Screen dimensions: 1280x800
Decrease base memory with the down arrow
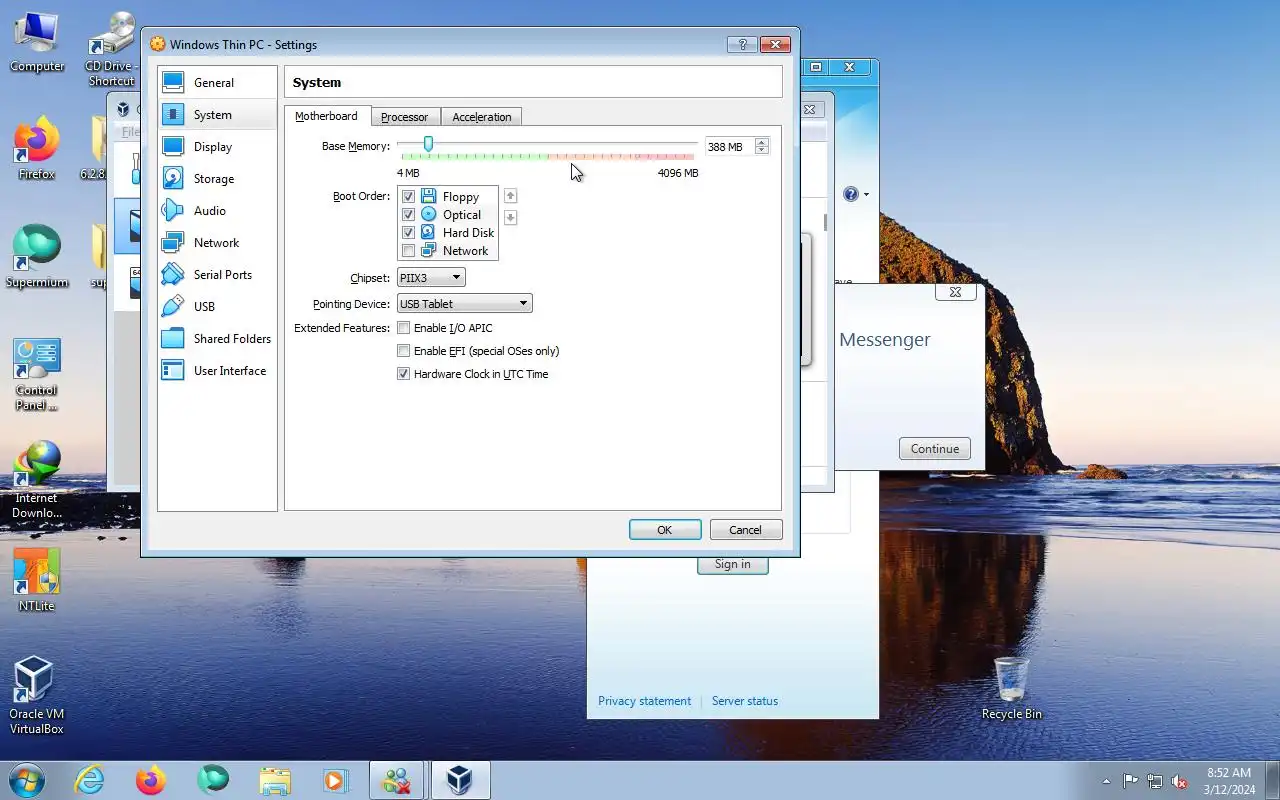[762, 151]
